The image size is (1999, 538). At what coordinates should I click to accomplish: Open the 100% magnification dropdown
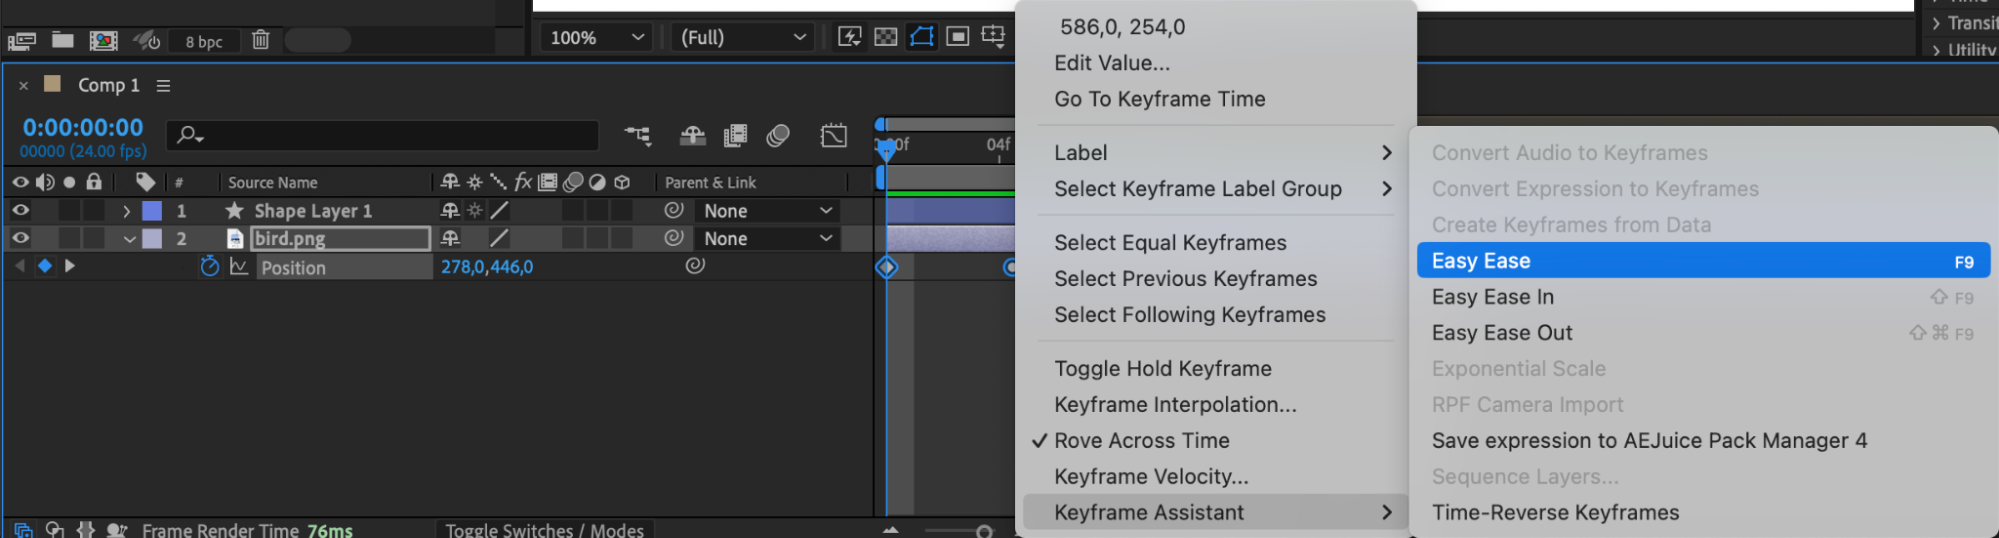click(597, 38)
